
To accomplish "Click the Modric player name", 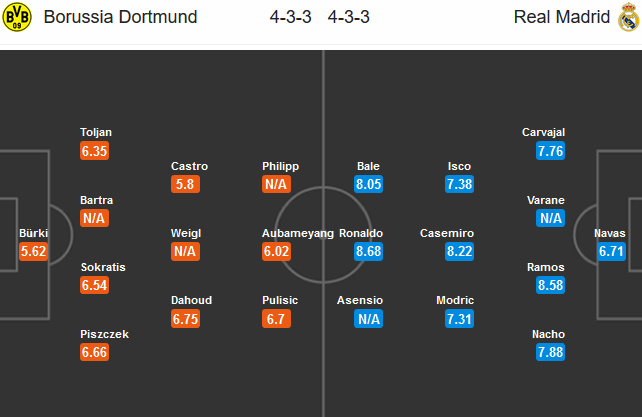I will [x=455, y=300].
